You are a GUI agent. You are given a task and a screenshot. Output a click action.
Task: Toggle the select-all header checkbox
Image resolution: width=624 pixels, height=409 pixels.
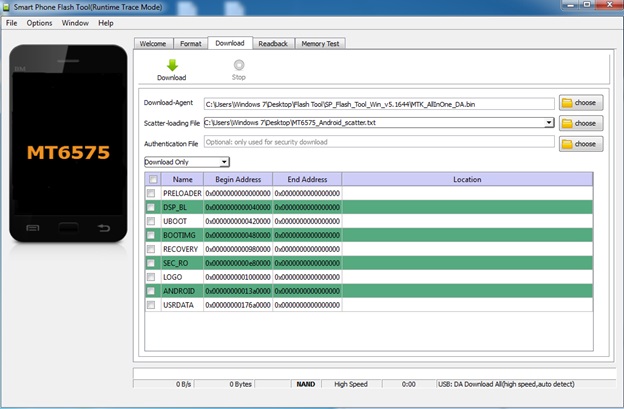153,179
